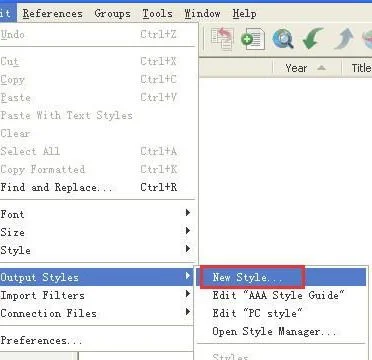
Task: Open the Groups menu
Action: pyautogui.click(x=112, y=14)
